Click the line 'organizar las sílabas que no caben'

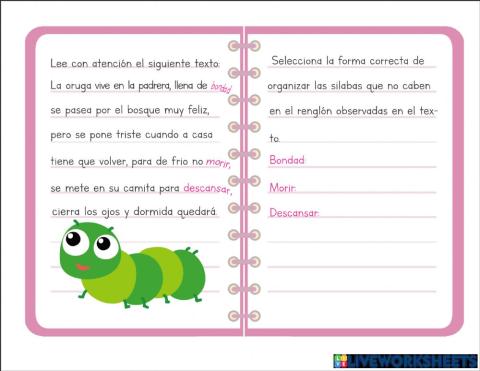click(349, 86)
